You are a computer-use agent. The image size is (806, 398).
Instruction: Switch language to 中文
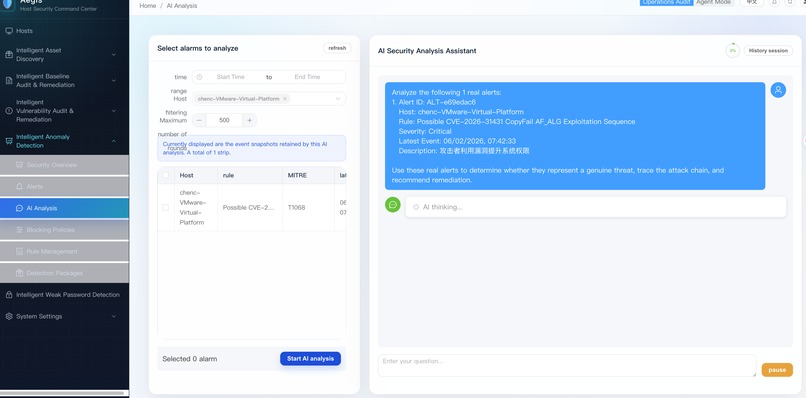(752, 3)
